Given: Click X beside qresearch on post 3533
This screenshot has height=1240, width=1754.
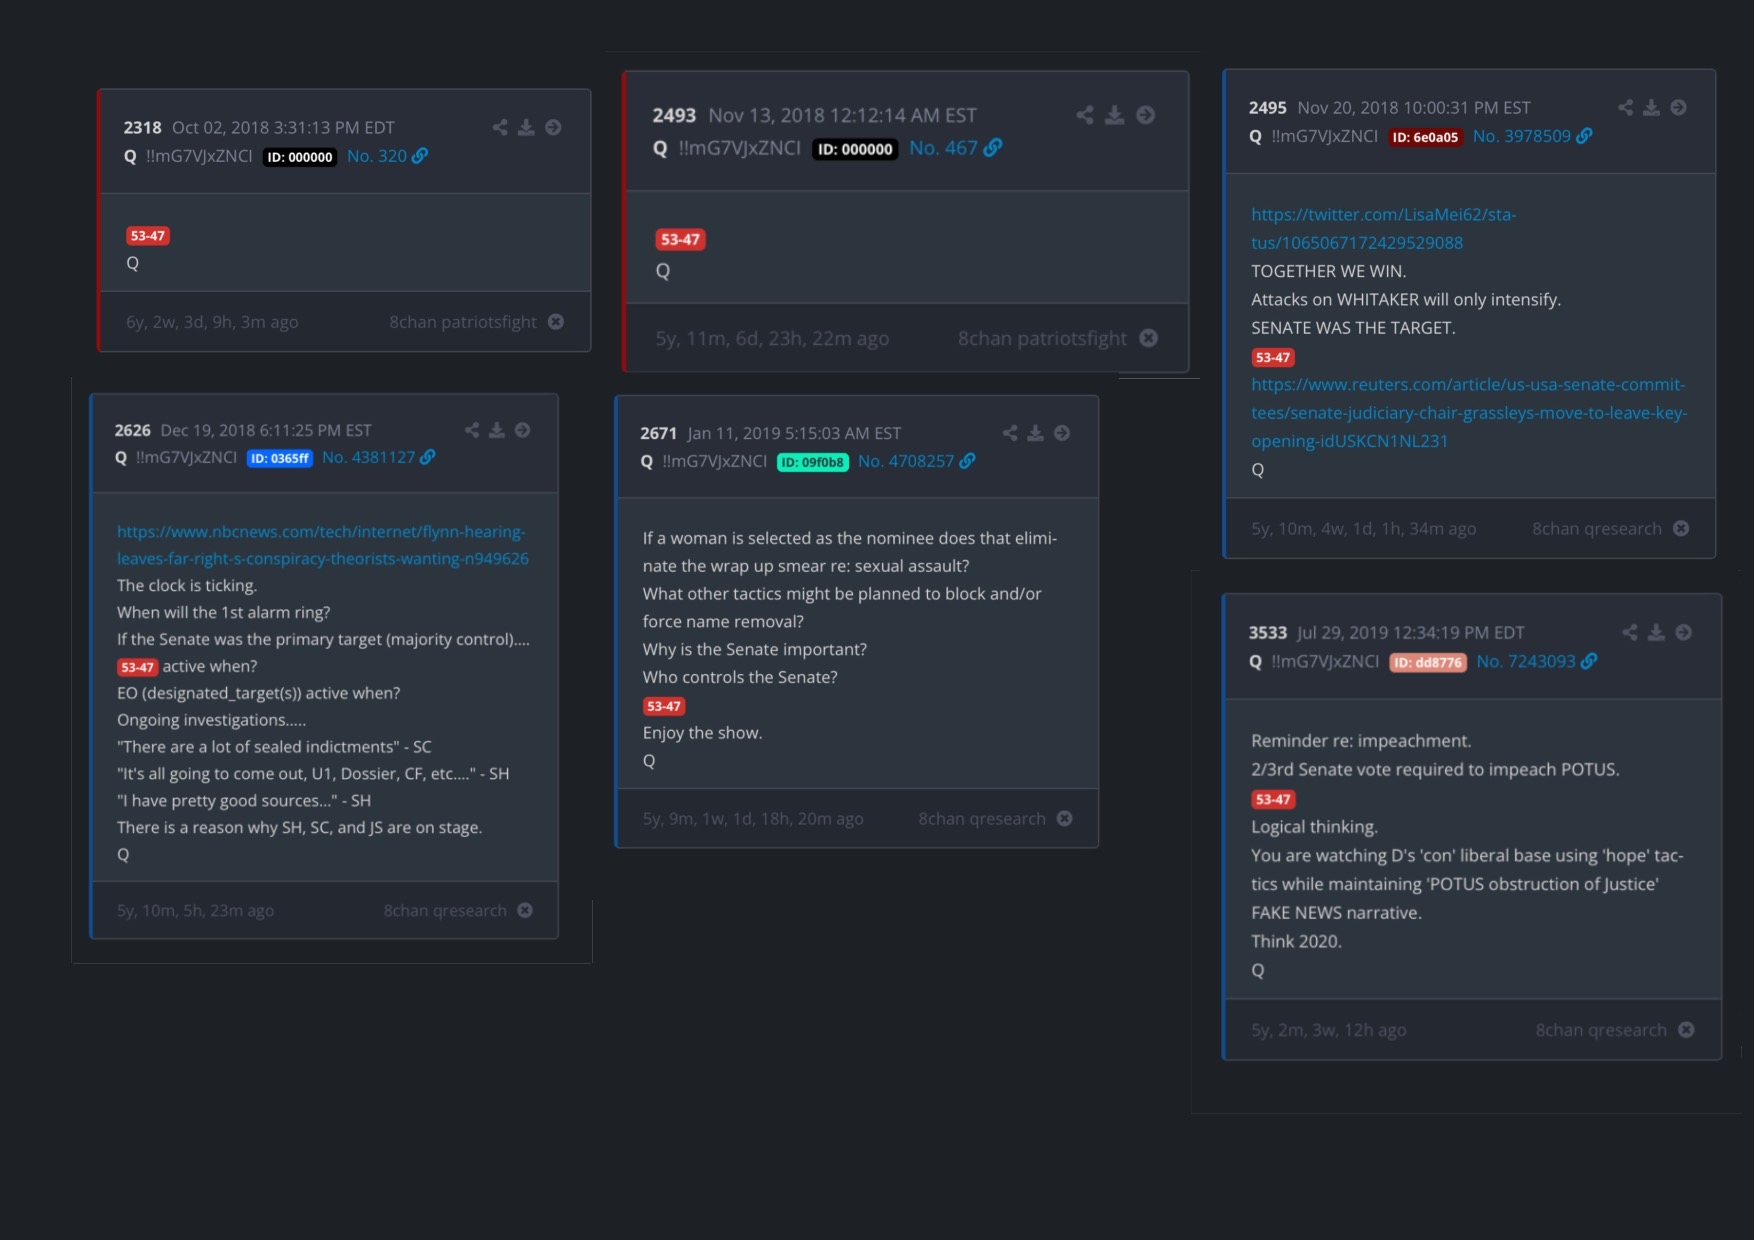Looking at the screenshot, I should [x=1687, y=1030].
